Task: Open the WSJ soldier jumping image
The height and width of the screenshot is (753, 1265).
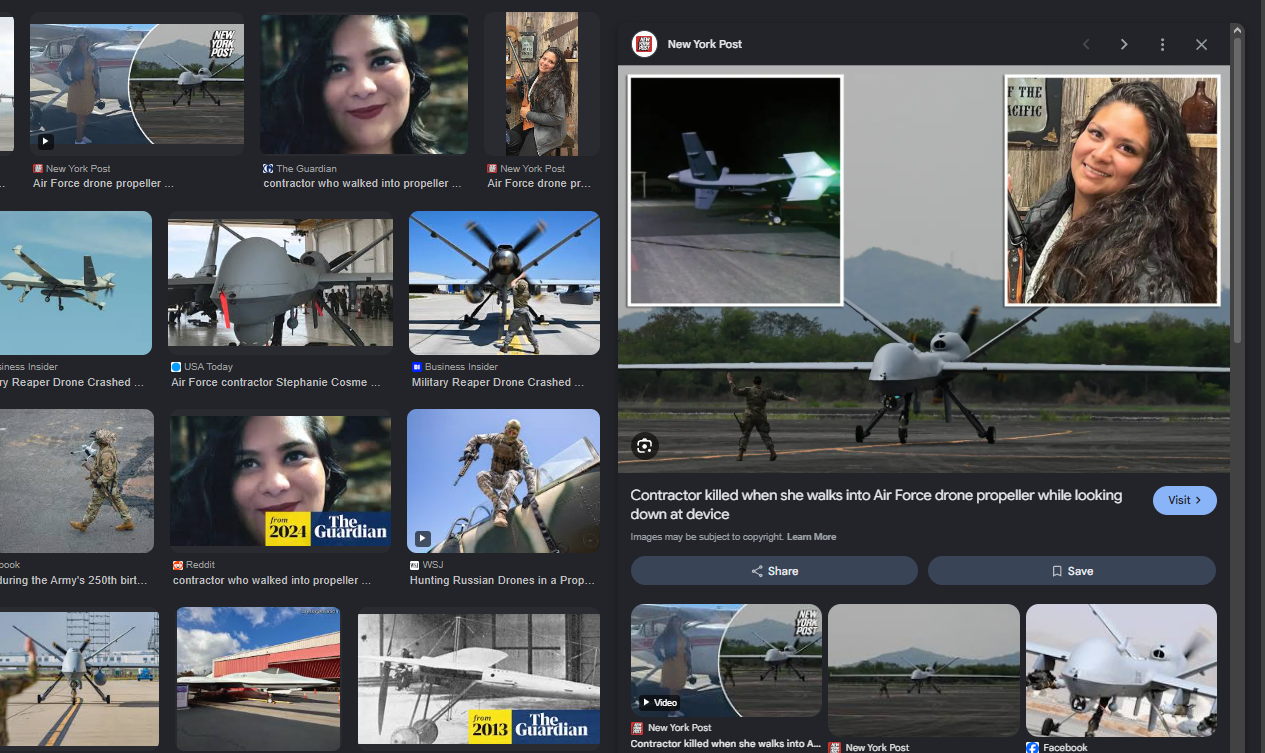Action: [503, 481]
